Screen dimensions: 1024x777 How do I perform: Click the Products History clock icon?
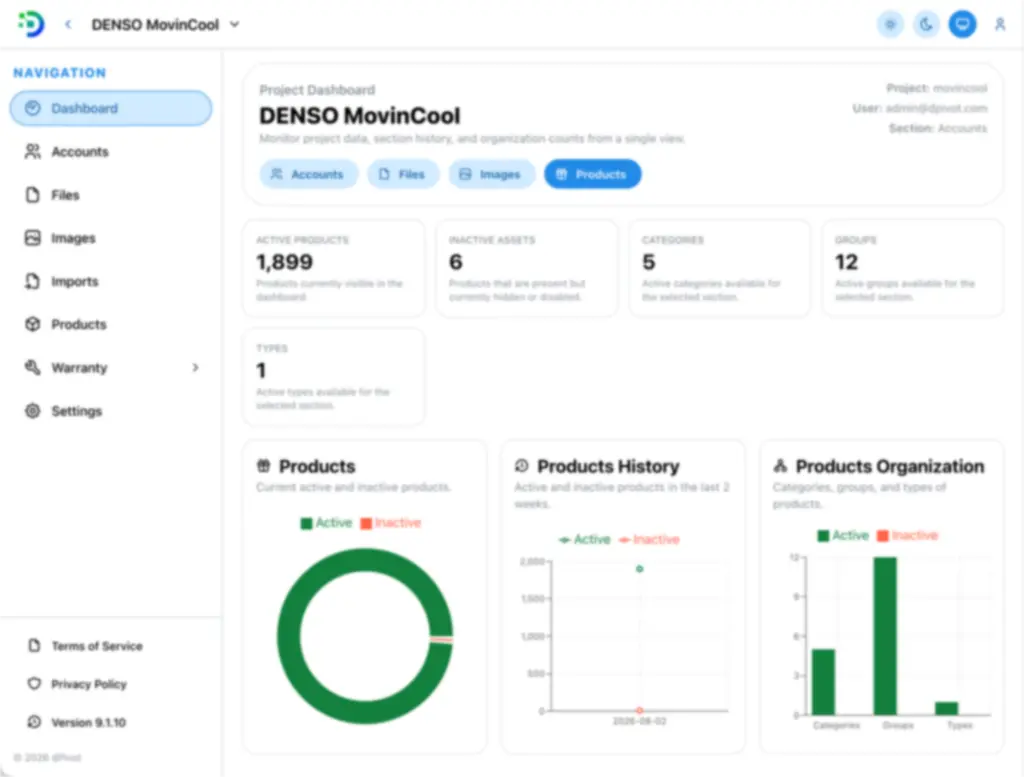521,466
